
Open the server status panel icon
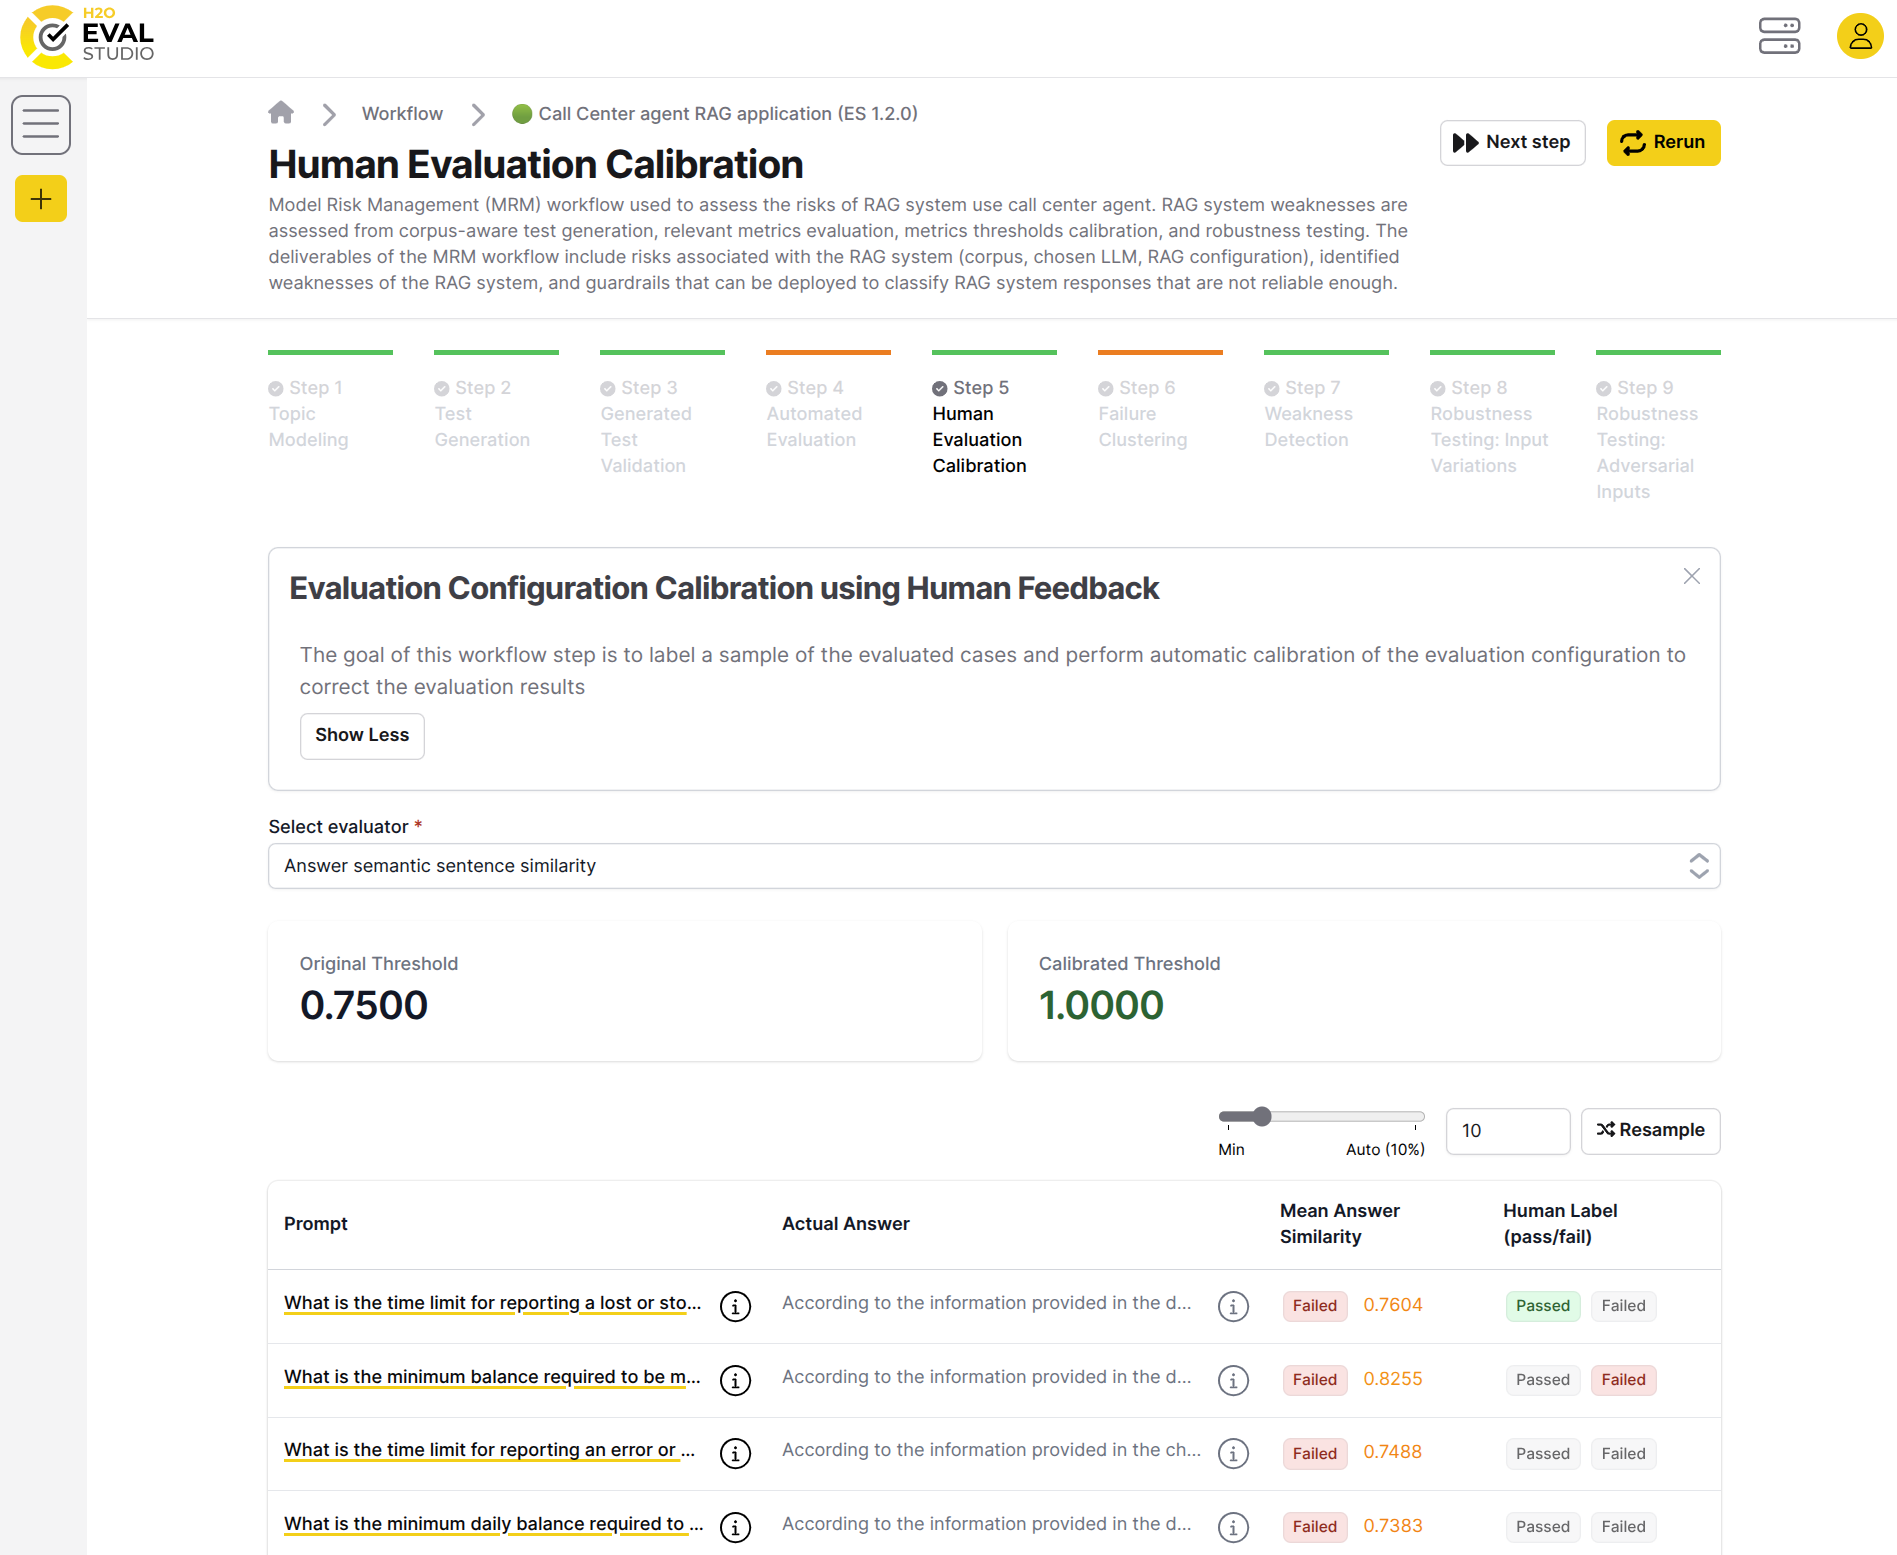tap(1779, 36)
